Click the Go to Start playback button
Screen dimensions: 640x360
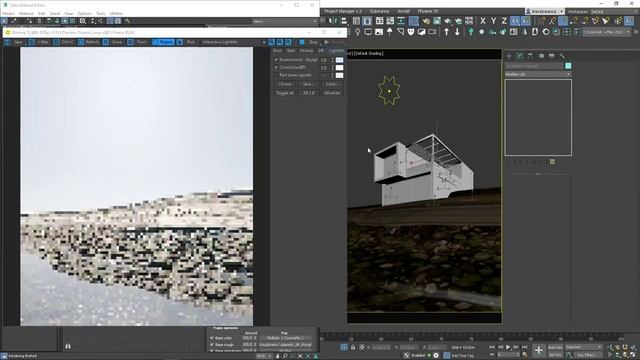coord(492,347)
